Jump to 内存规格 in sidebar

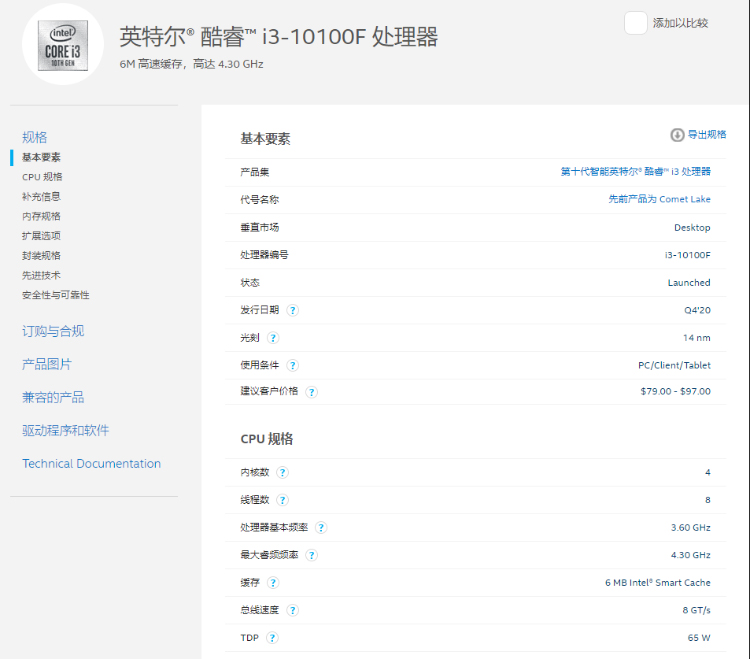(x=41, y=216)
